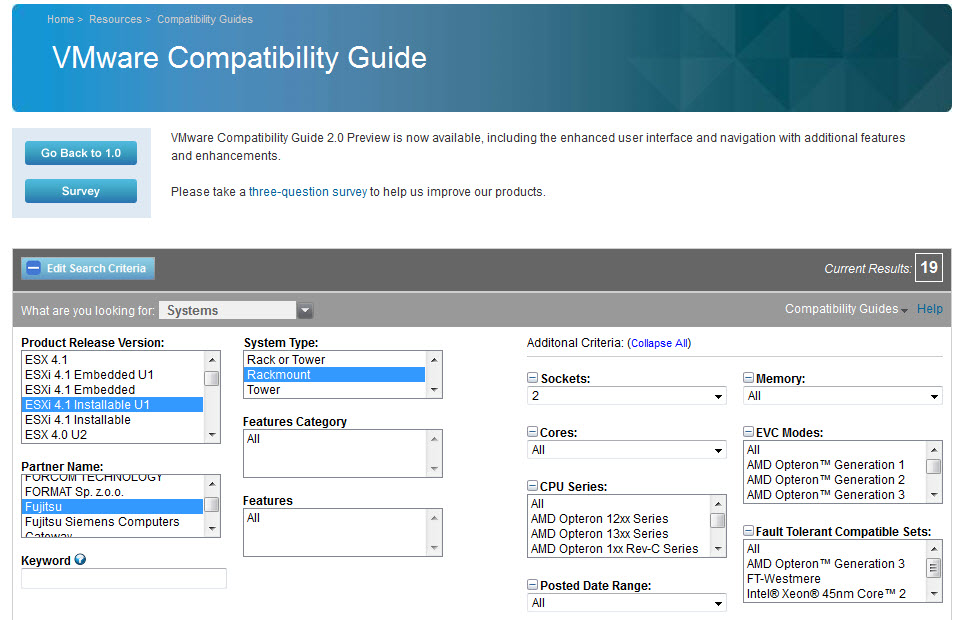Collapse the Posted Date Range section
The image size is (973, 620).
click(x=532, y=585)
